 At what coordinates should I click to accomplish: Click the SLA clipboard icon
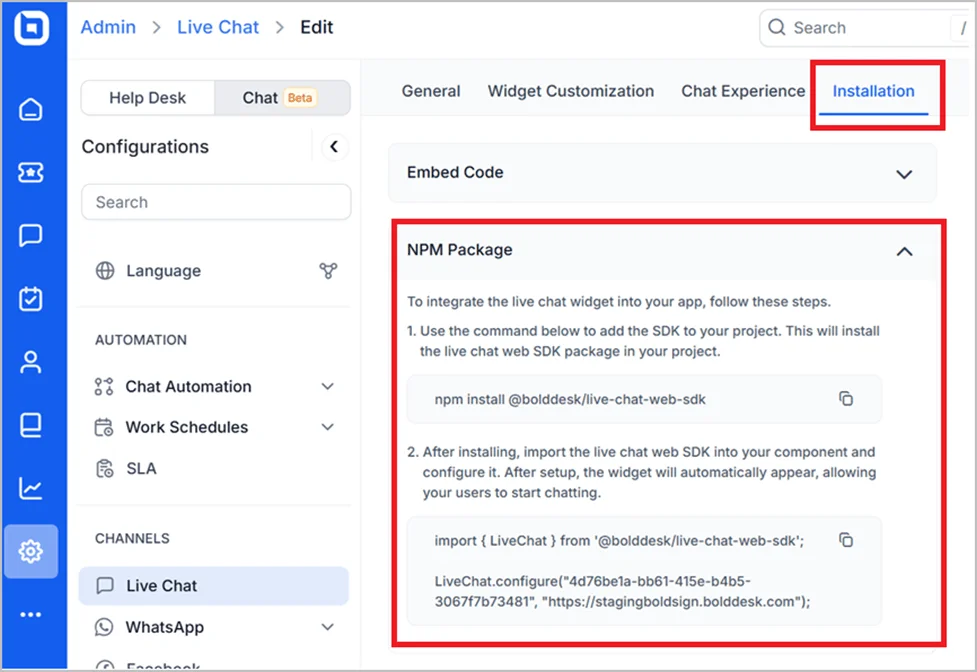click(x=105, y=468)
